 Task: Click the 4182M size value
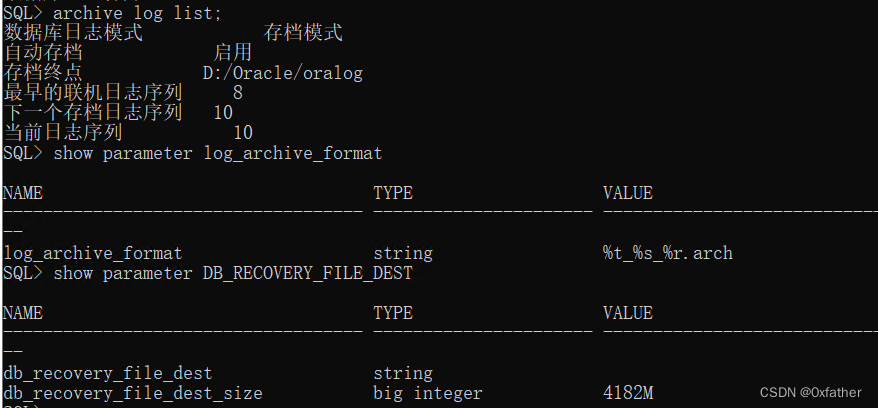[x=628, y=393]
